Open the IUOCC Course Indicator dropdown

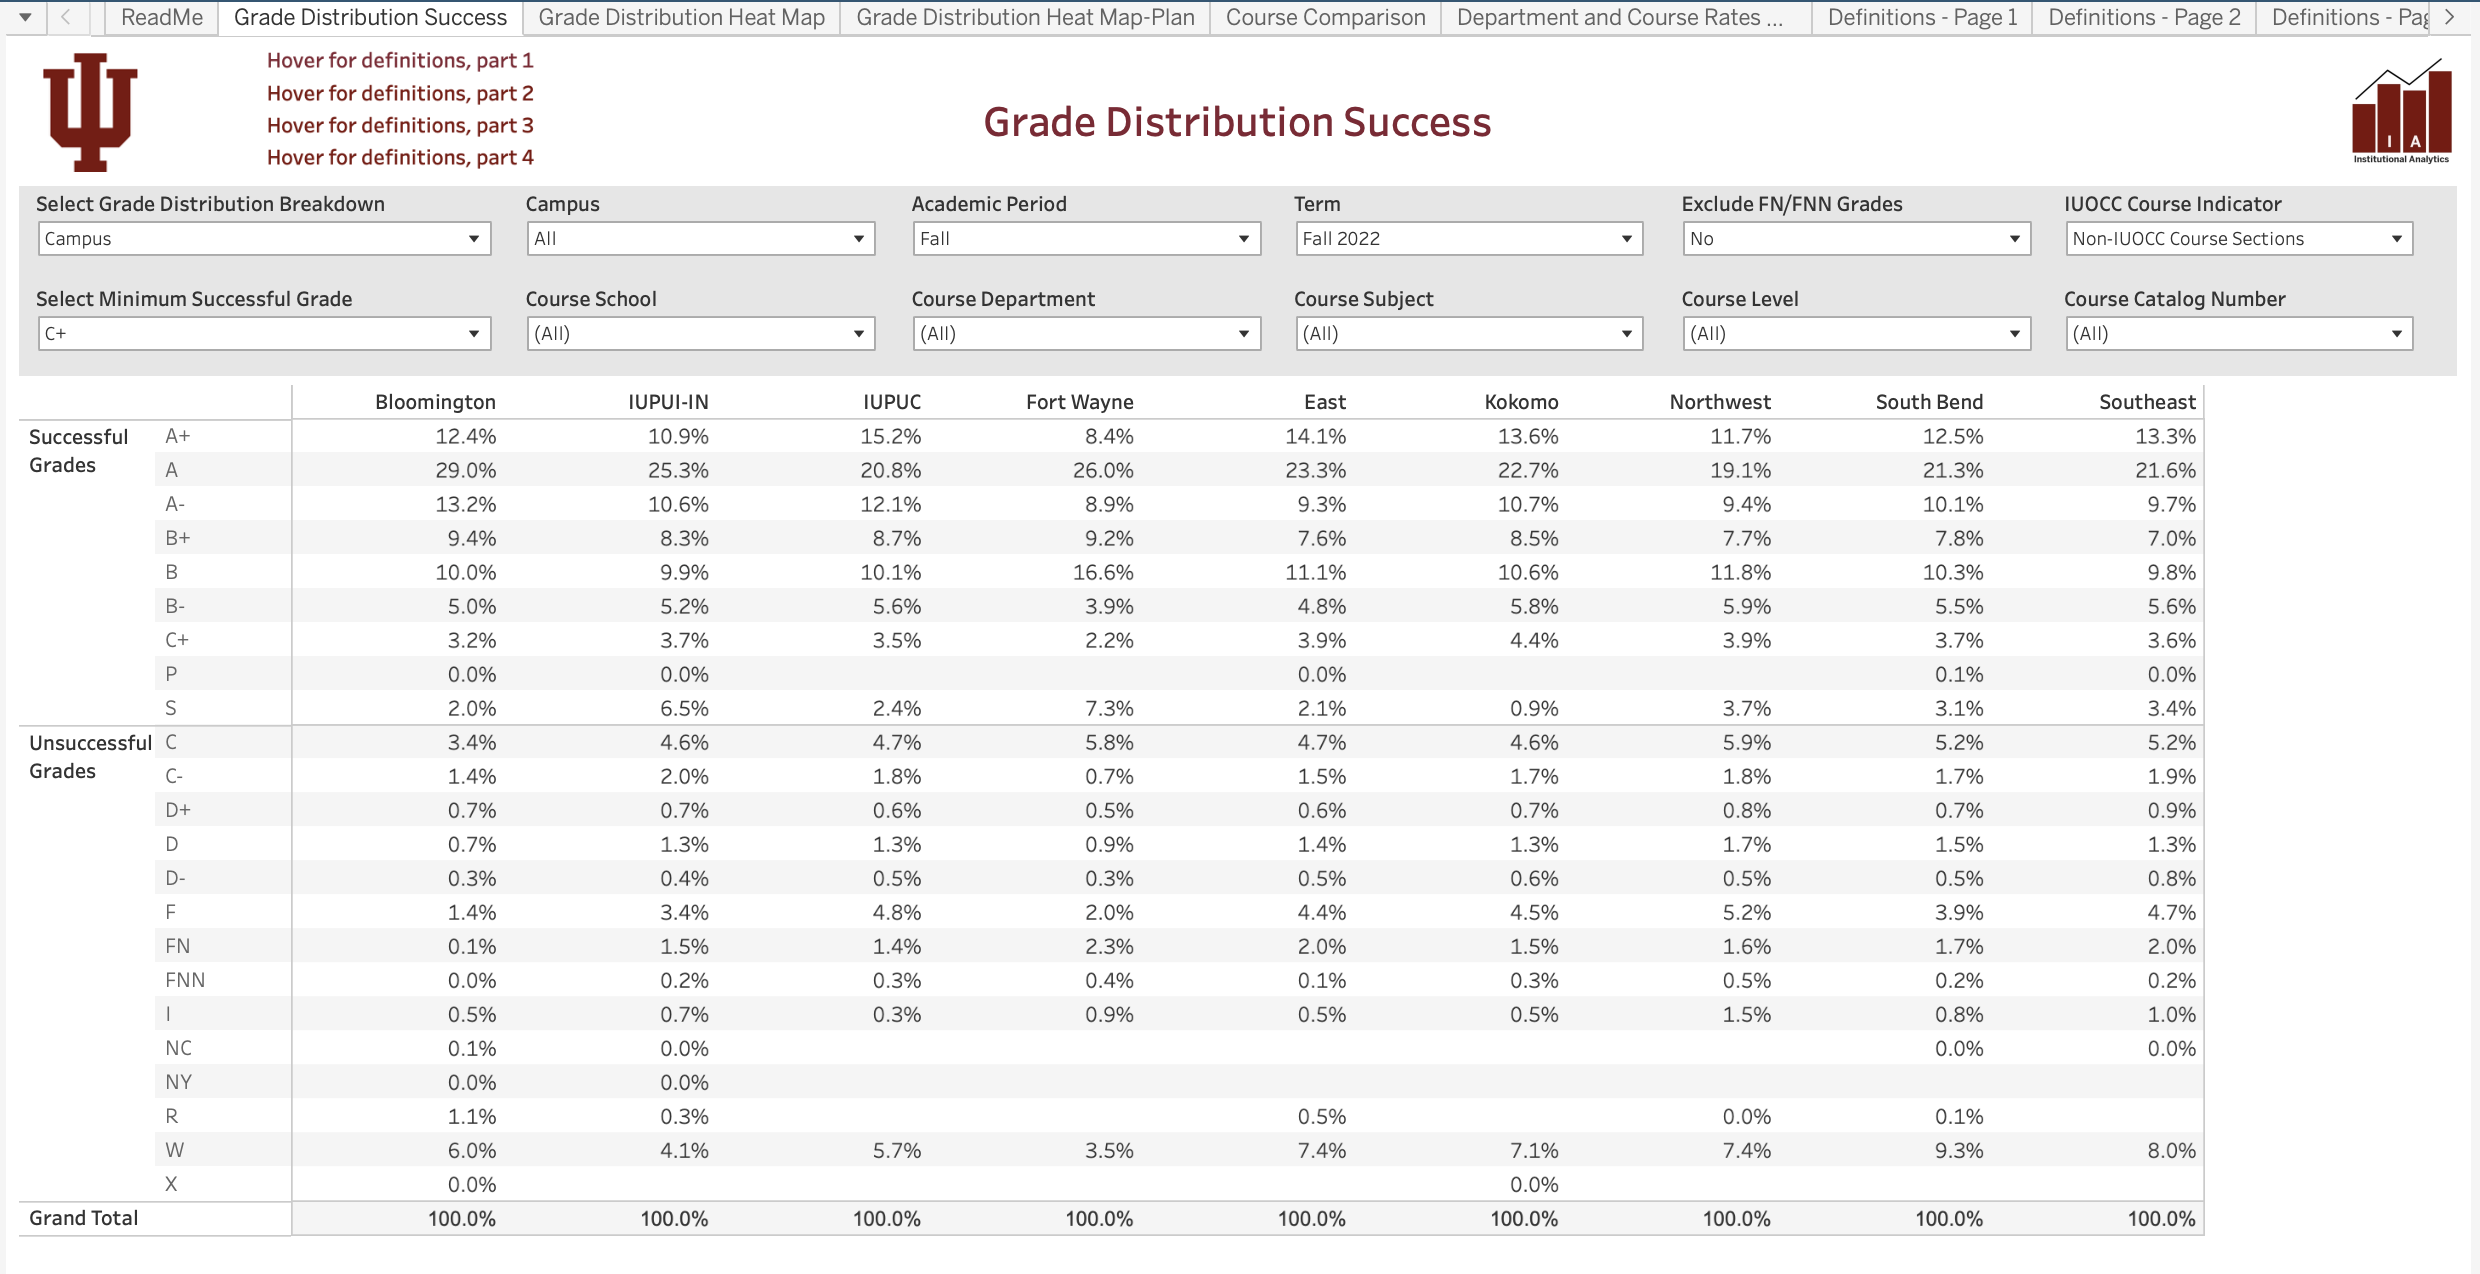click(x=2238, y=239)
